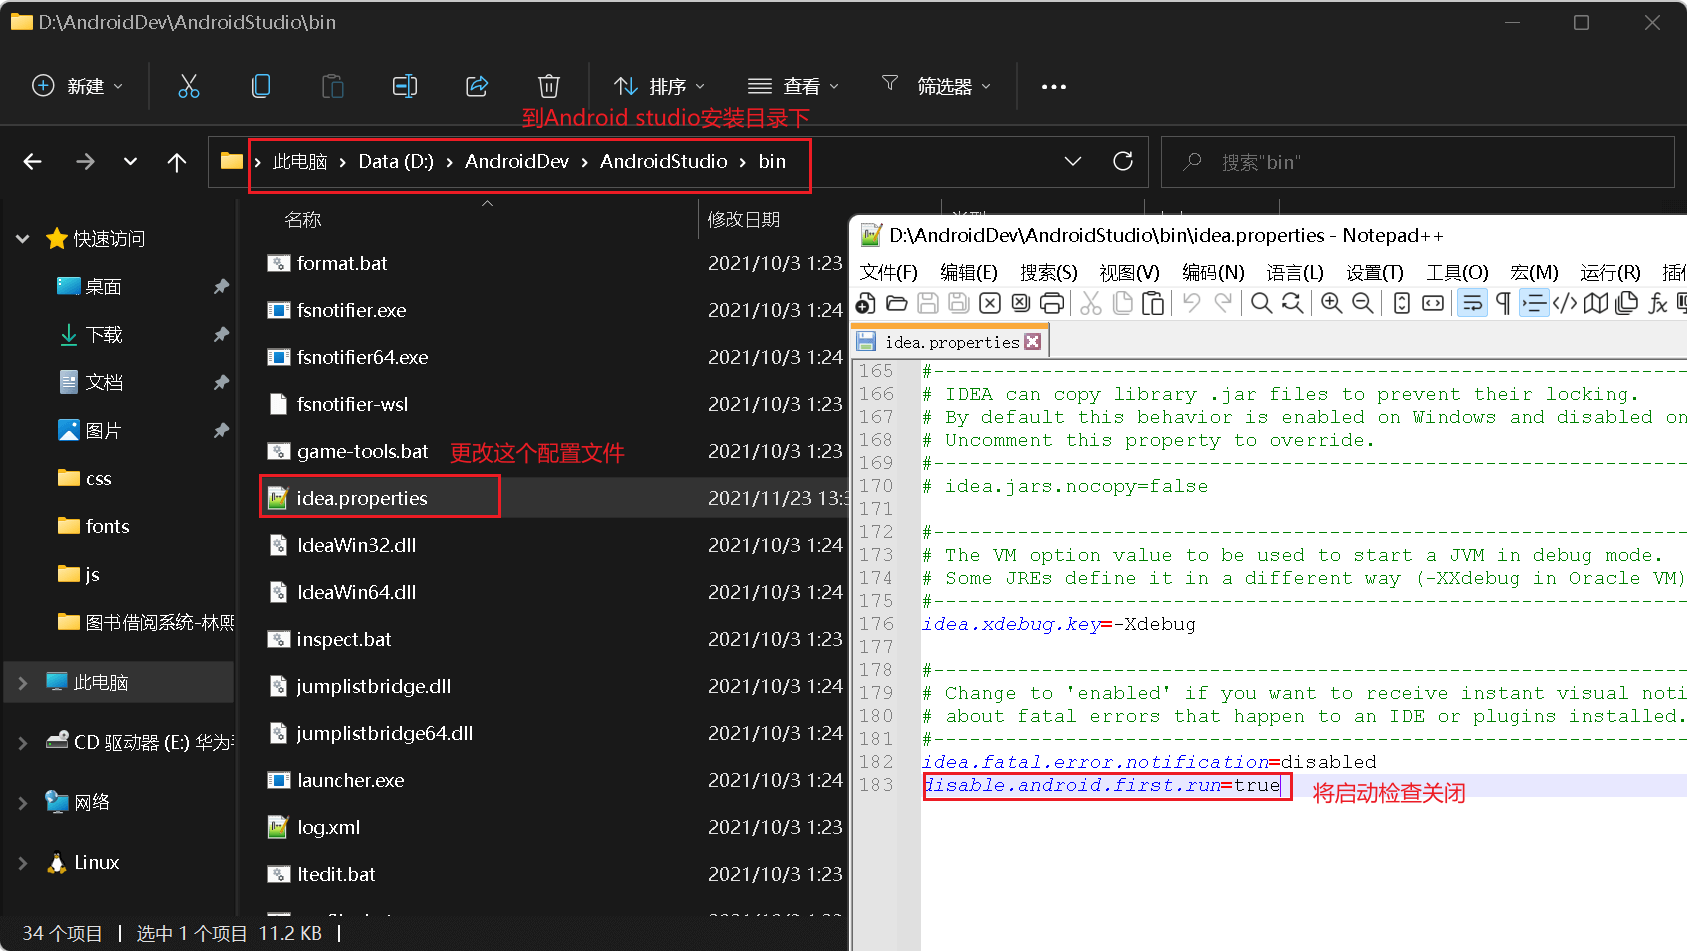Click the Notepad++ Zoom In icon
Image resolution: width=1687 pixels, height=951 pixels.
[1332, 303]
